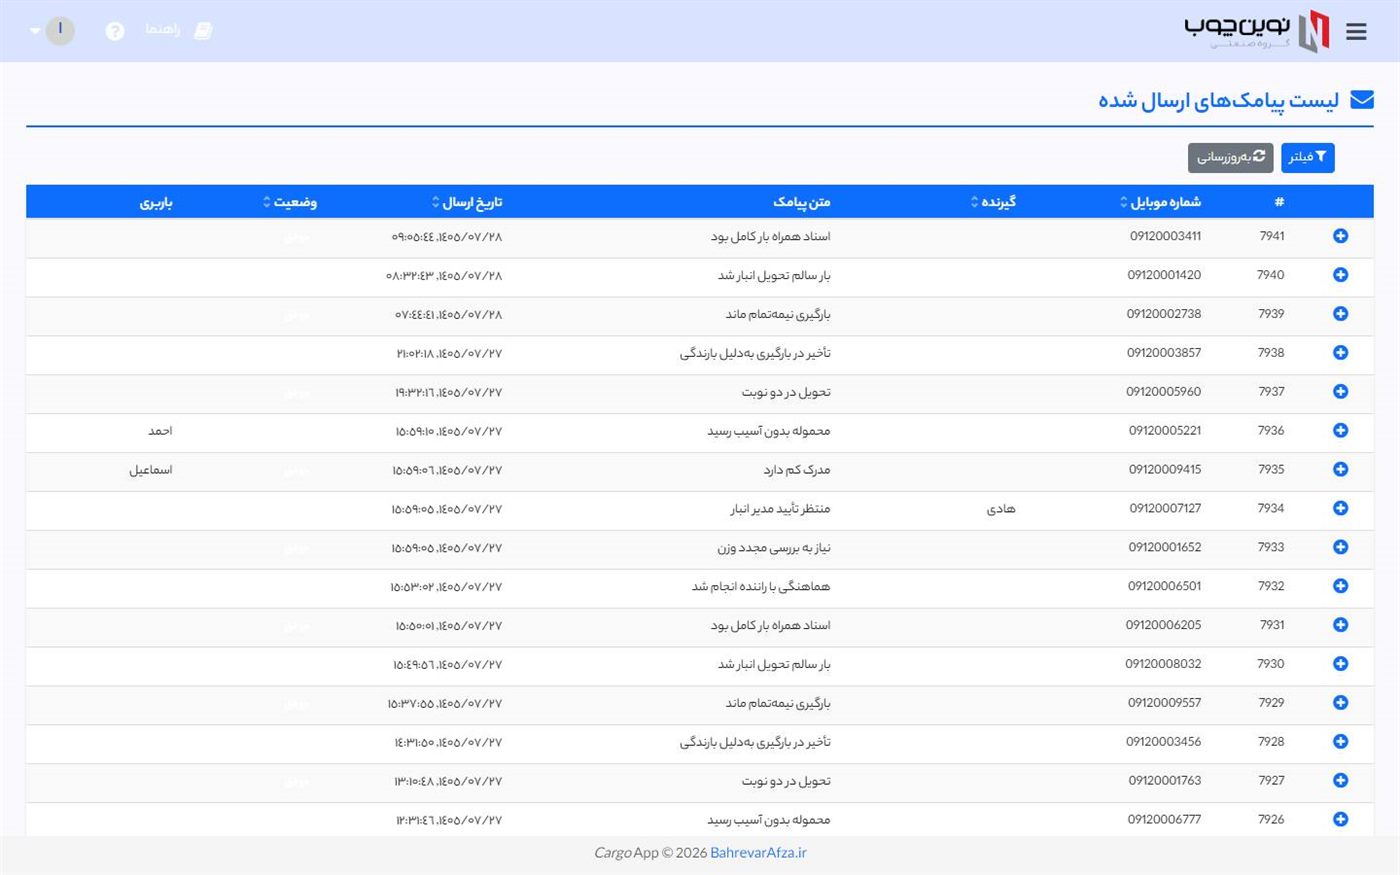1400x875 pixels.
Task: Click recipient name هادی
Action: (1001, 509)
